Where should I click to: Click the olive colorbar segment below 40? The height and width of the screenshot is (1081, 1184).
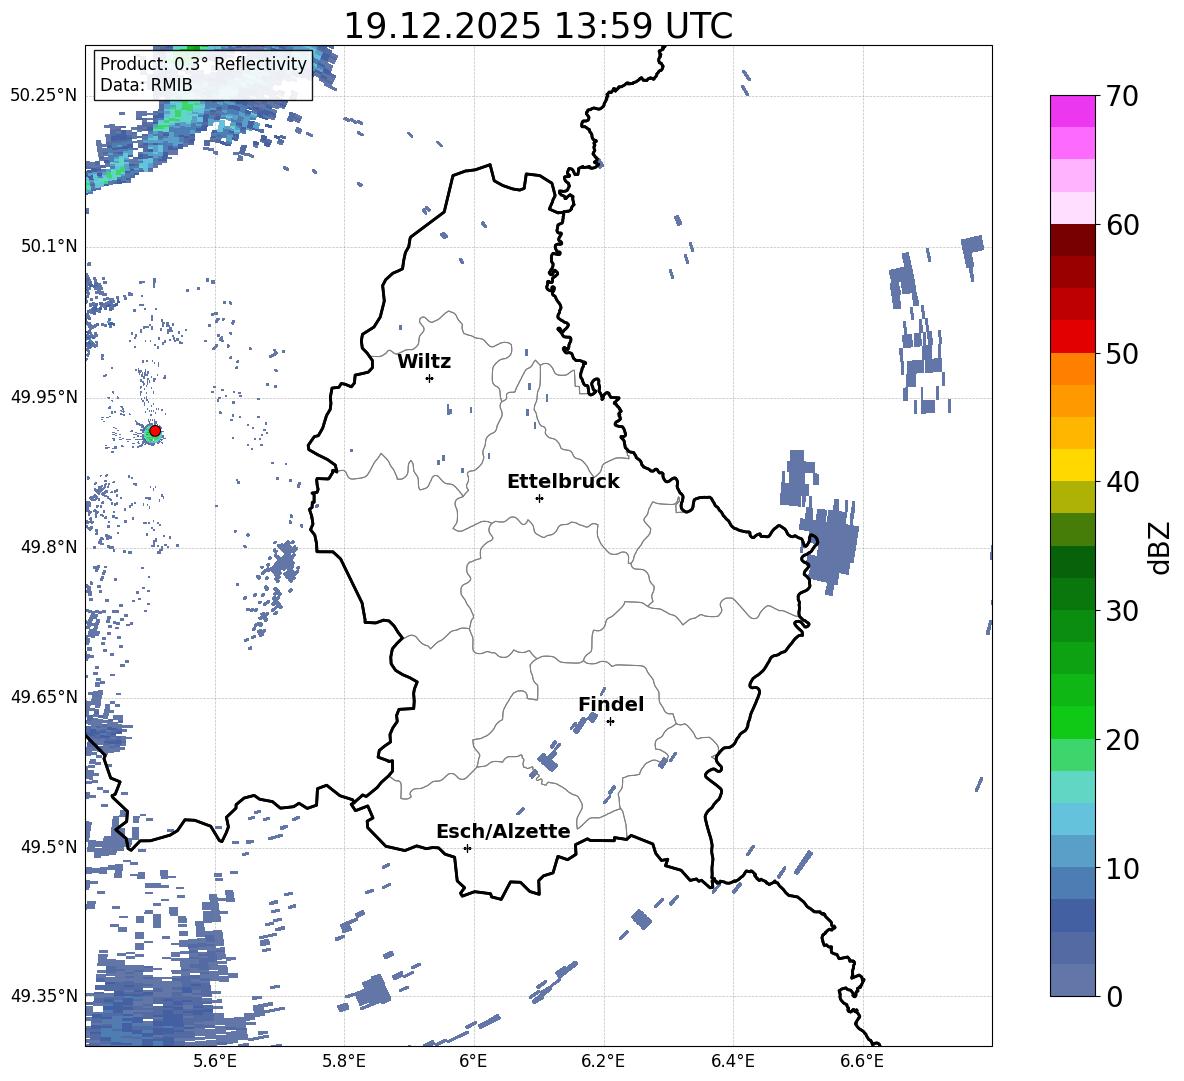pos(1072,497)
